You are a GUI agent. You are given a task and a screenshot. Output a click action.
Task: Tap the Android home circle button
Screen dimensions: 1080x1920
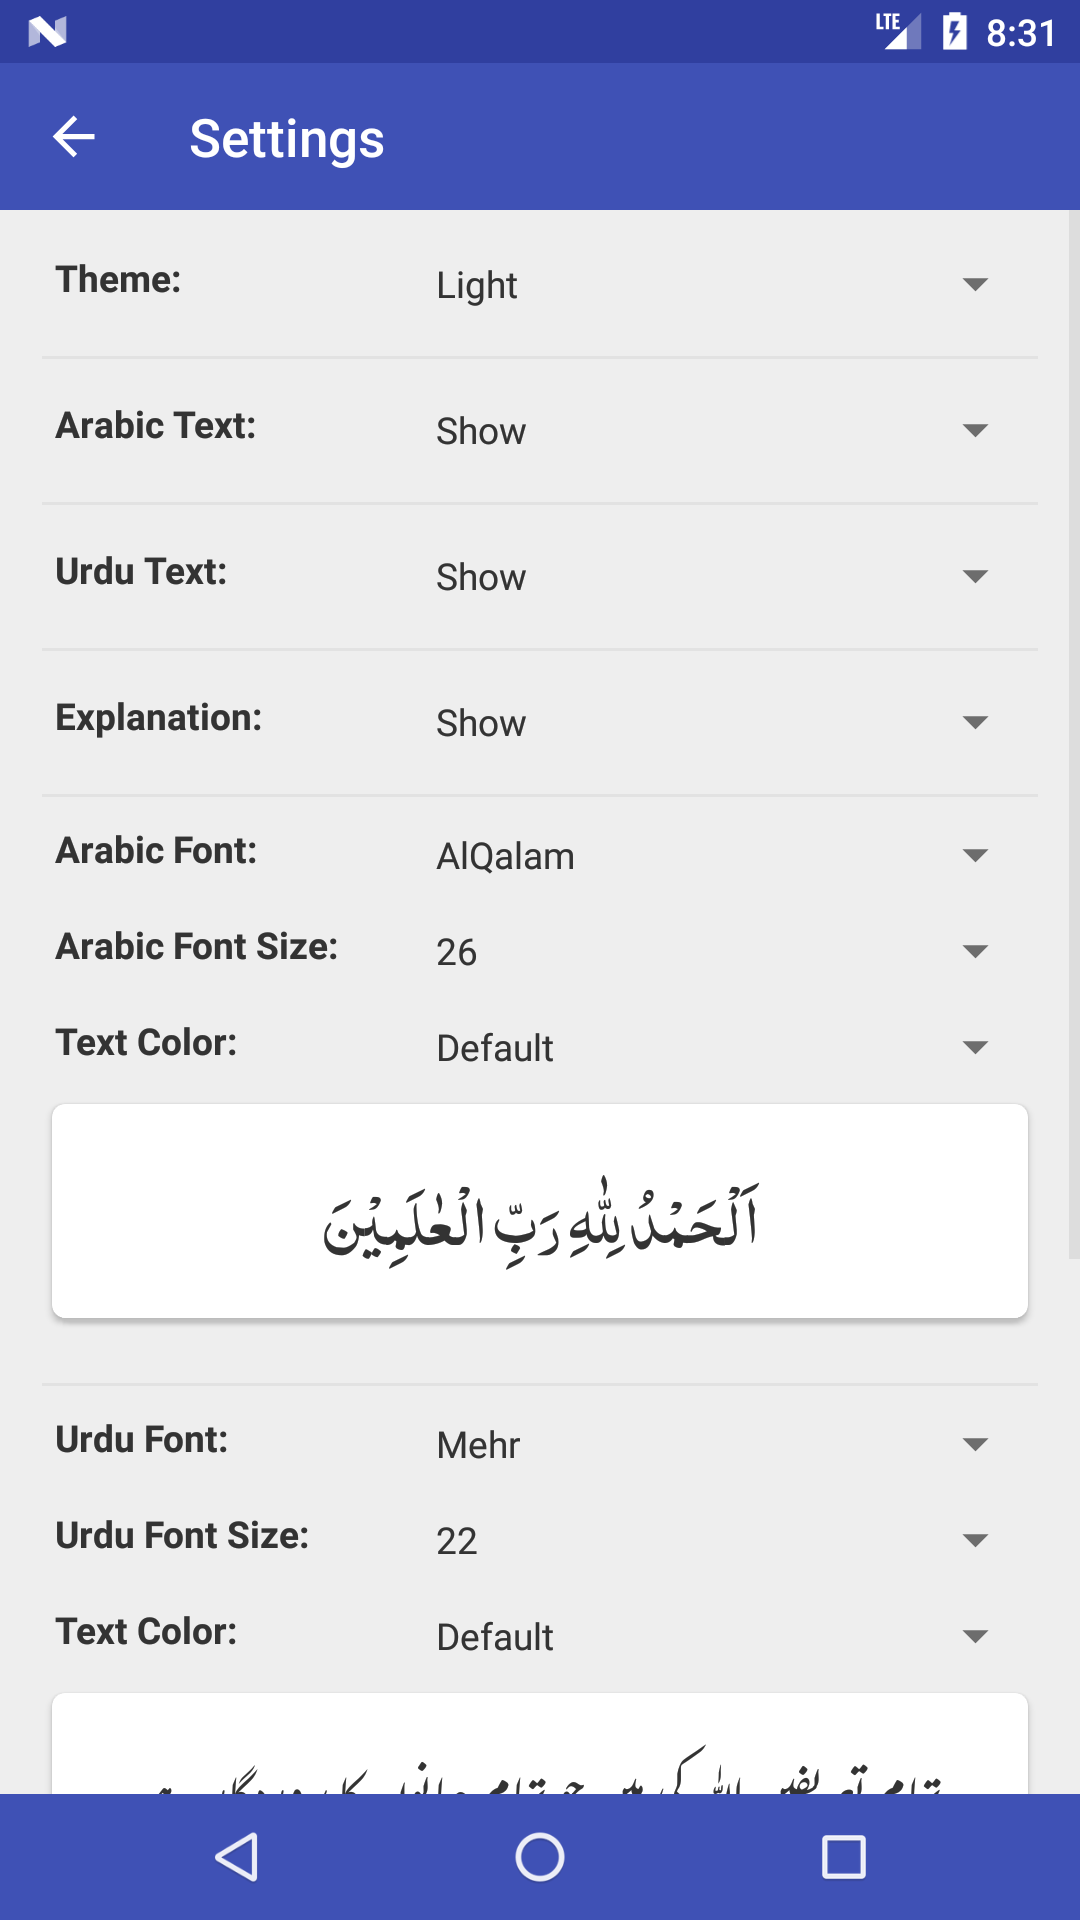coord(540,1857)
